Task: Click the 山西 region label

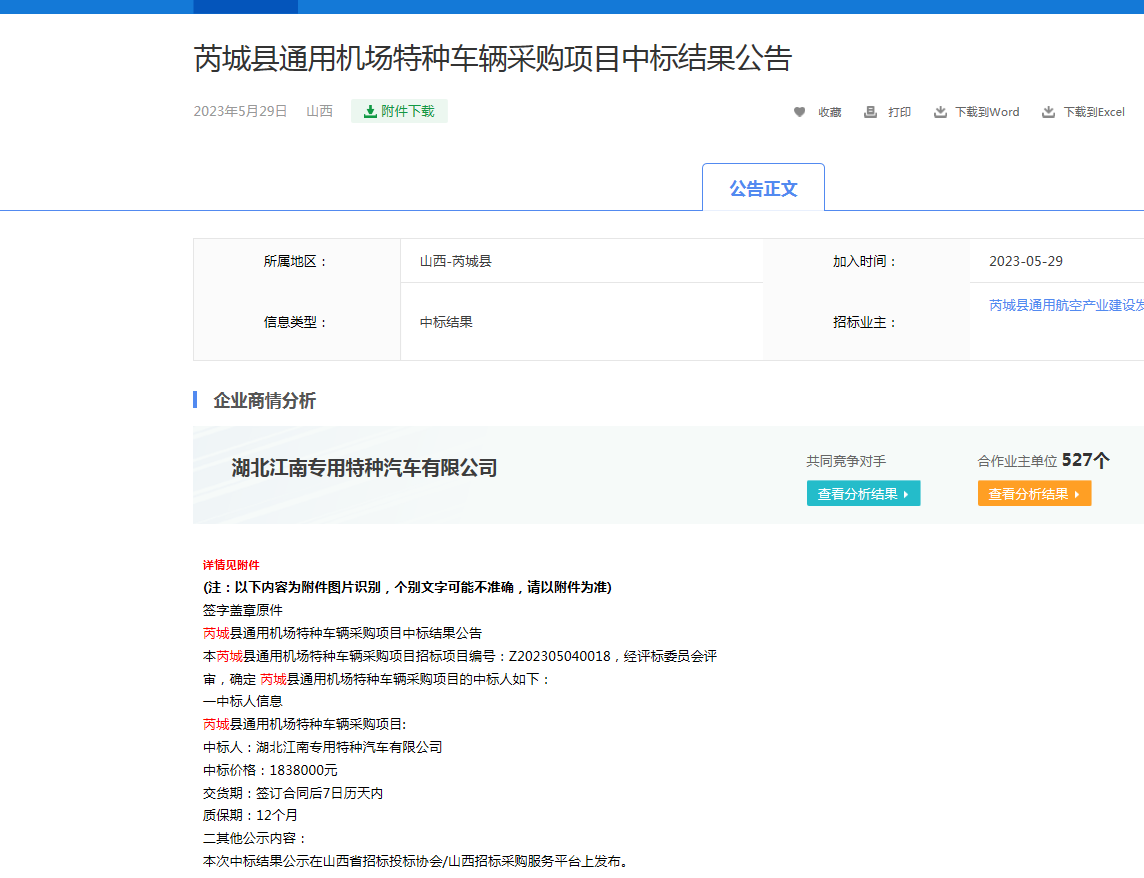Action: (318, 112)
